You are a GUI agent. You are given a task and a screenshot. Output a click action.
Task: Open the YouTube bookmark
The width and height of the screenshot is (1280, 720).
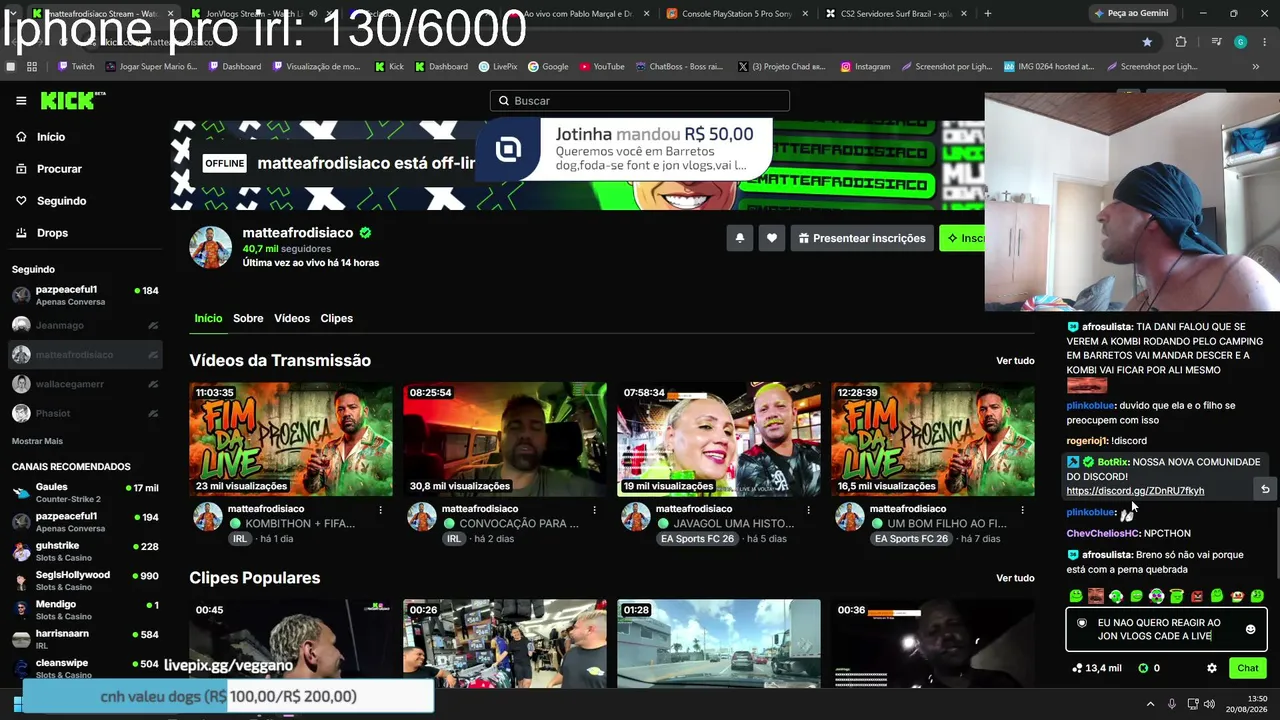(x=602, y=67)
